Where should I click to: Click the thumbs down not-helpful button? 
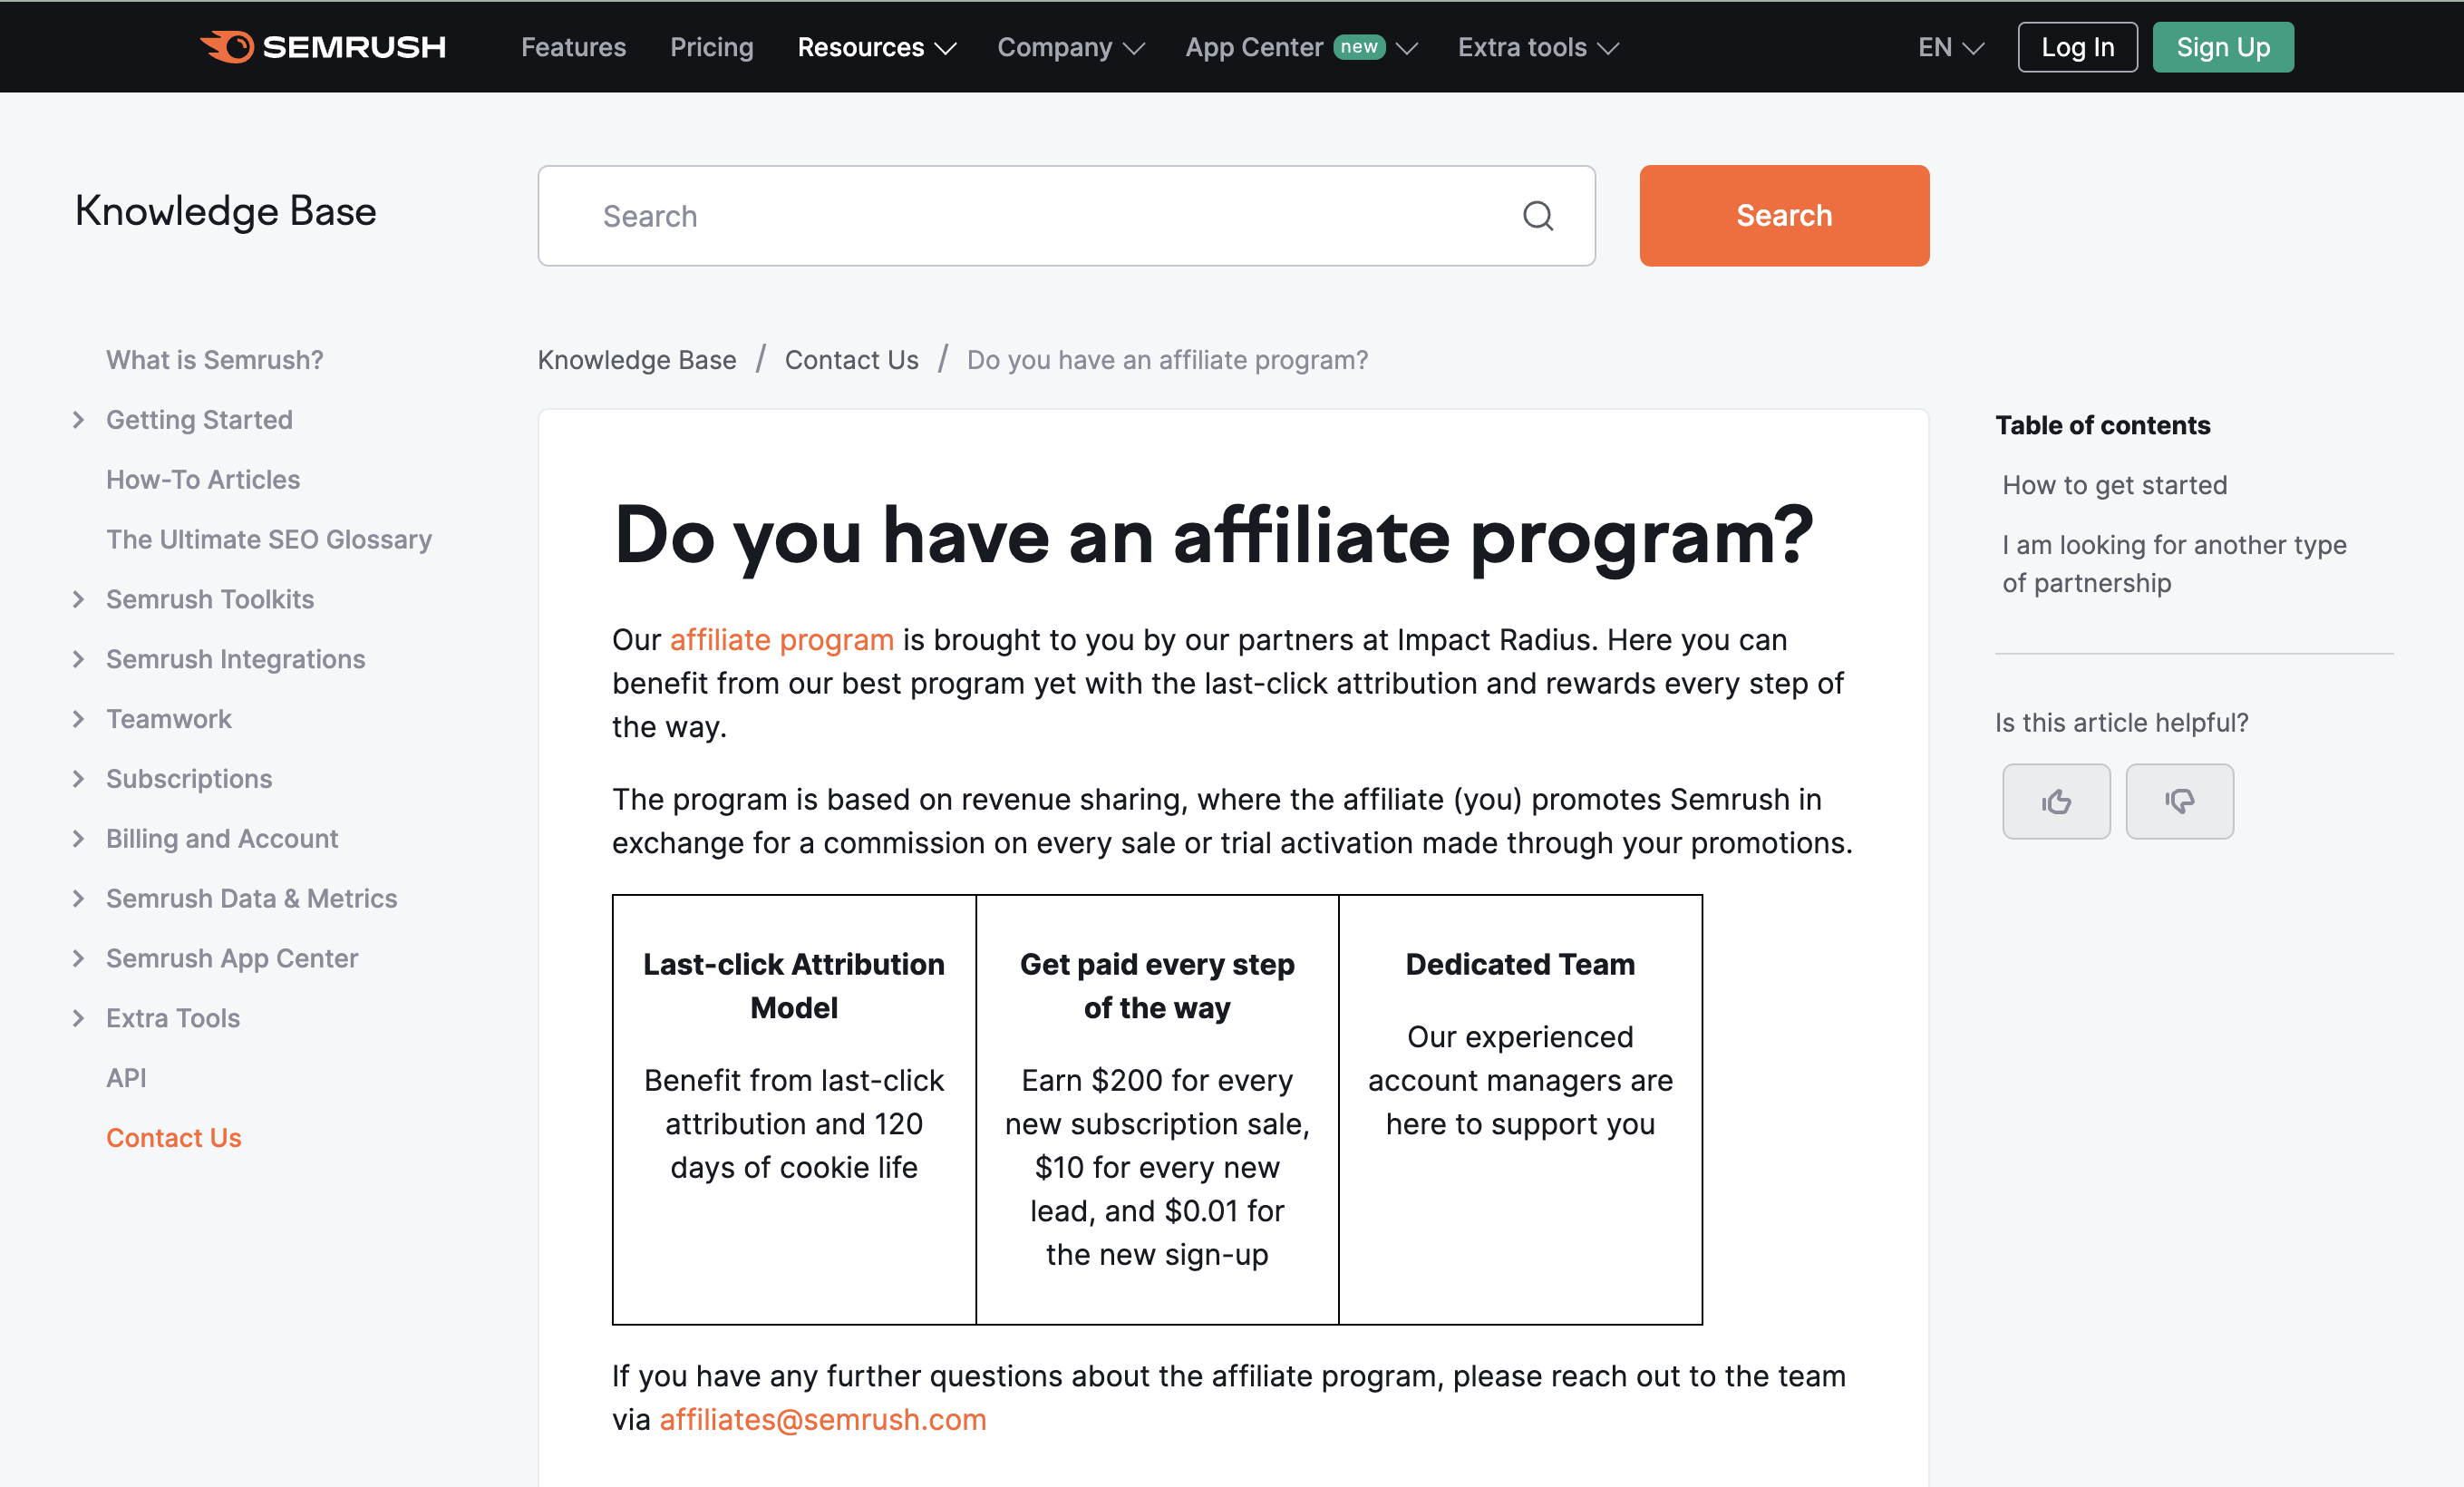tap(2178, 801)
